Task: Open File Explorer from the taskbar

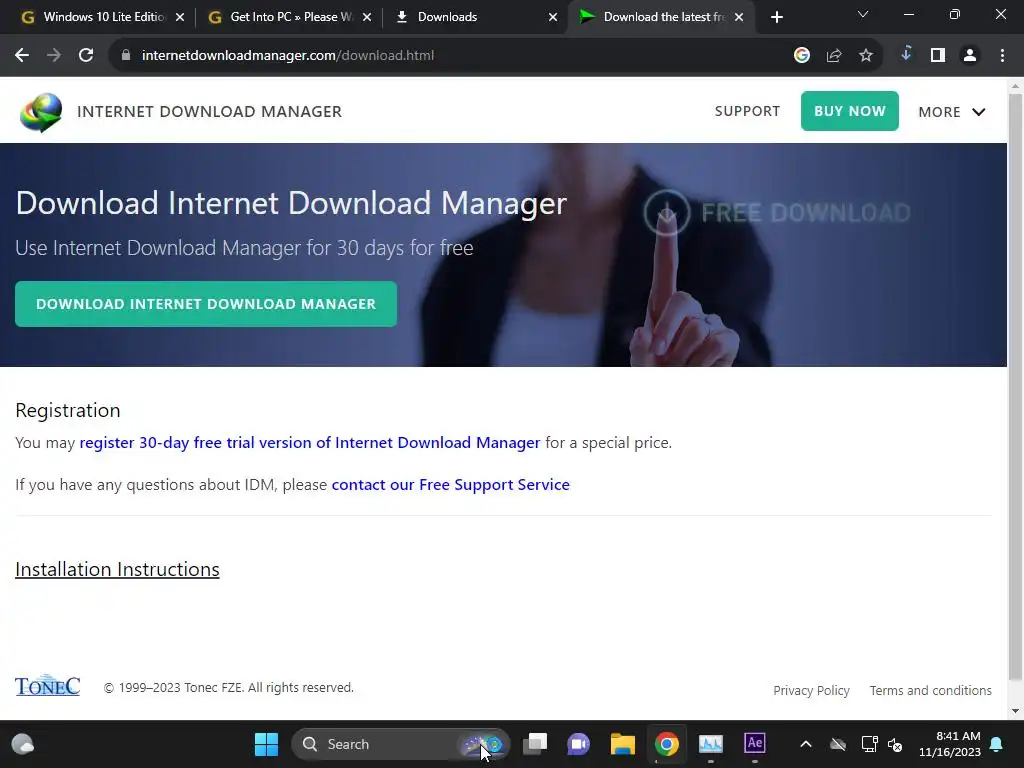Action: click(622, 744)
